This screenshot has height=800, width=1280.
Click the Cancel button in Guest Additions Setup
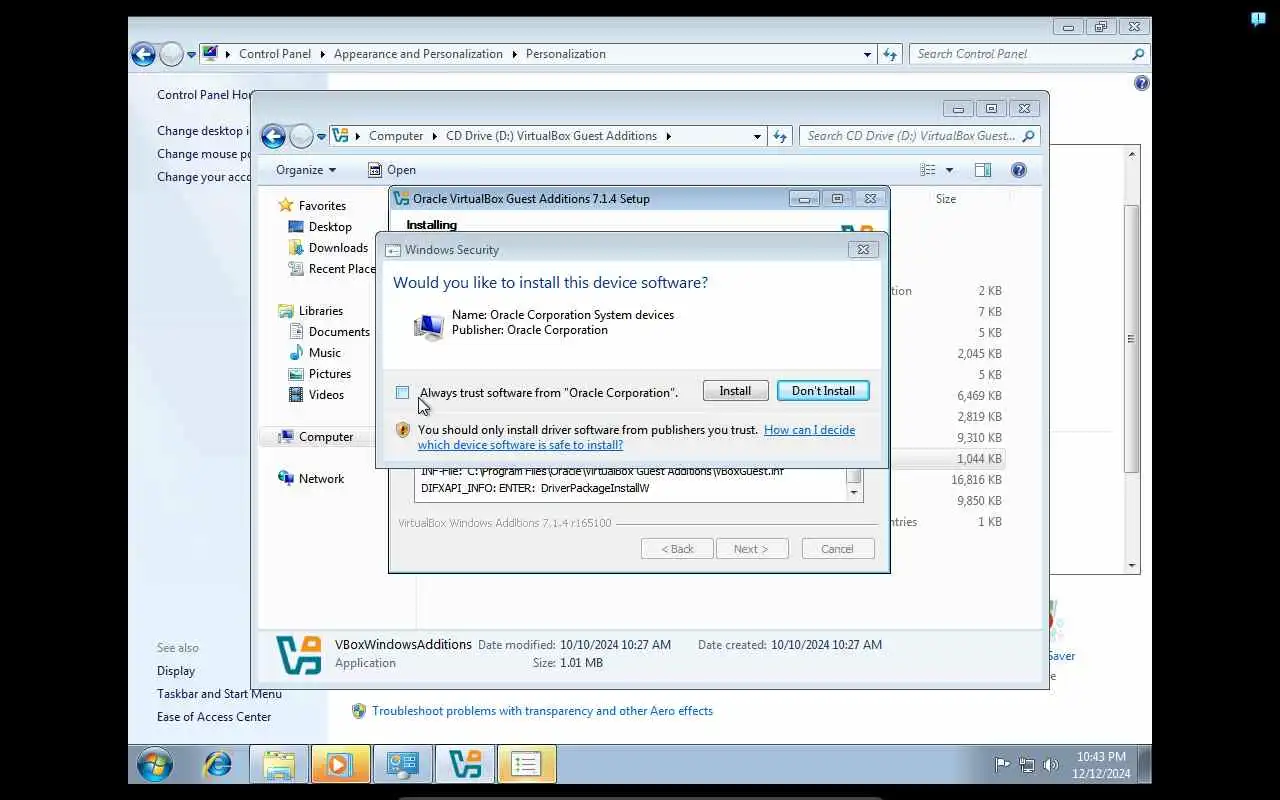point(838,549)
